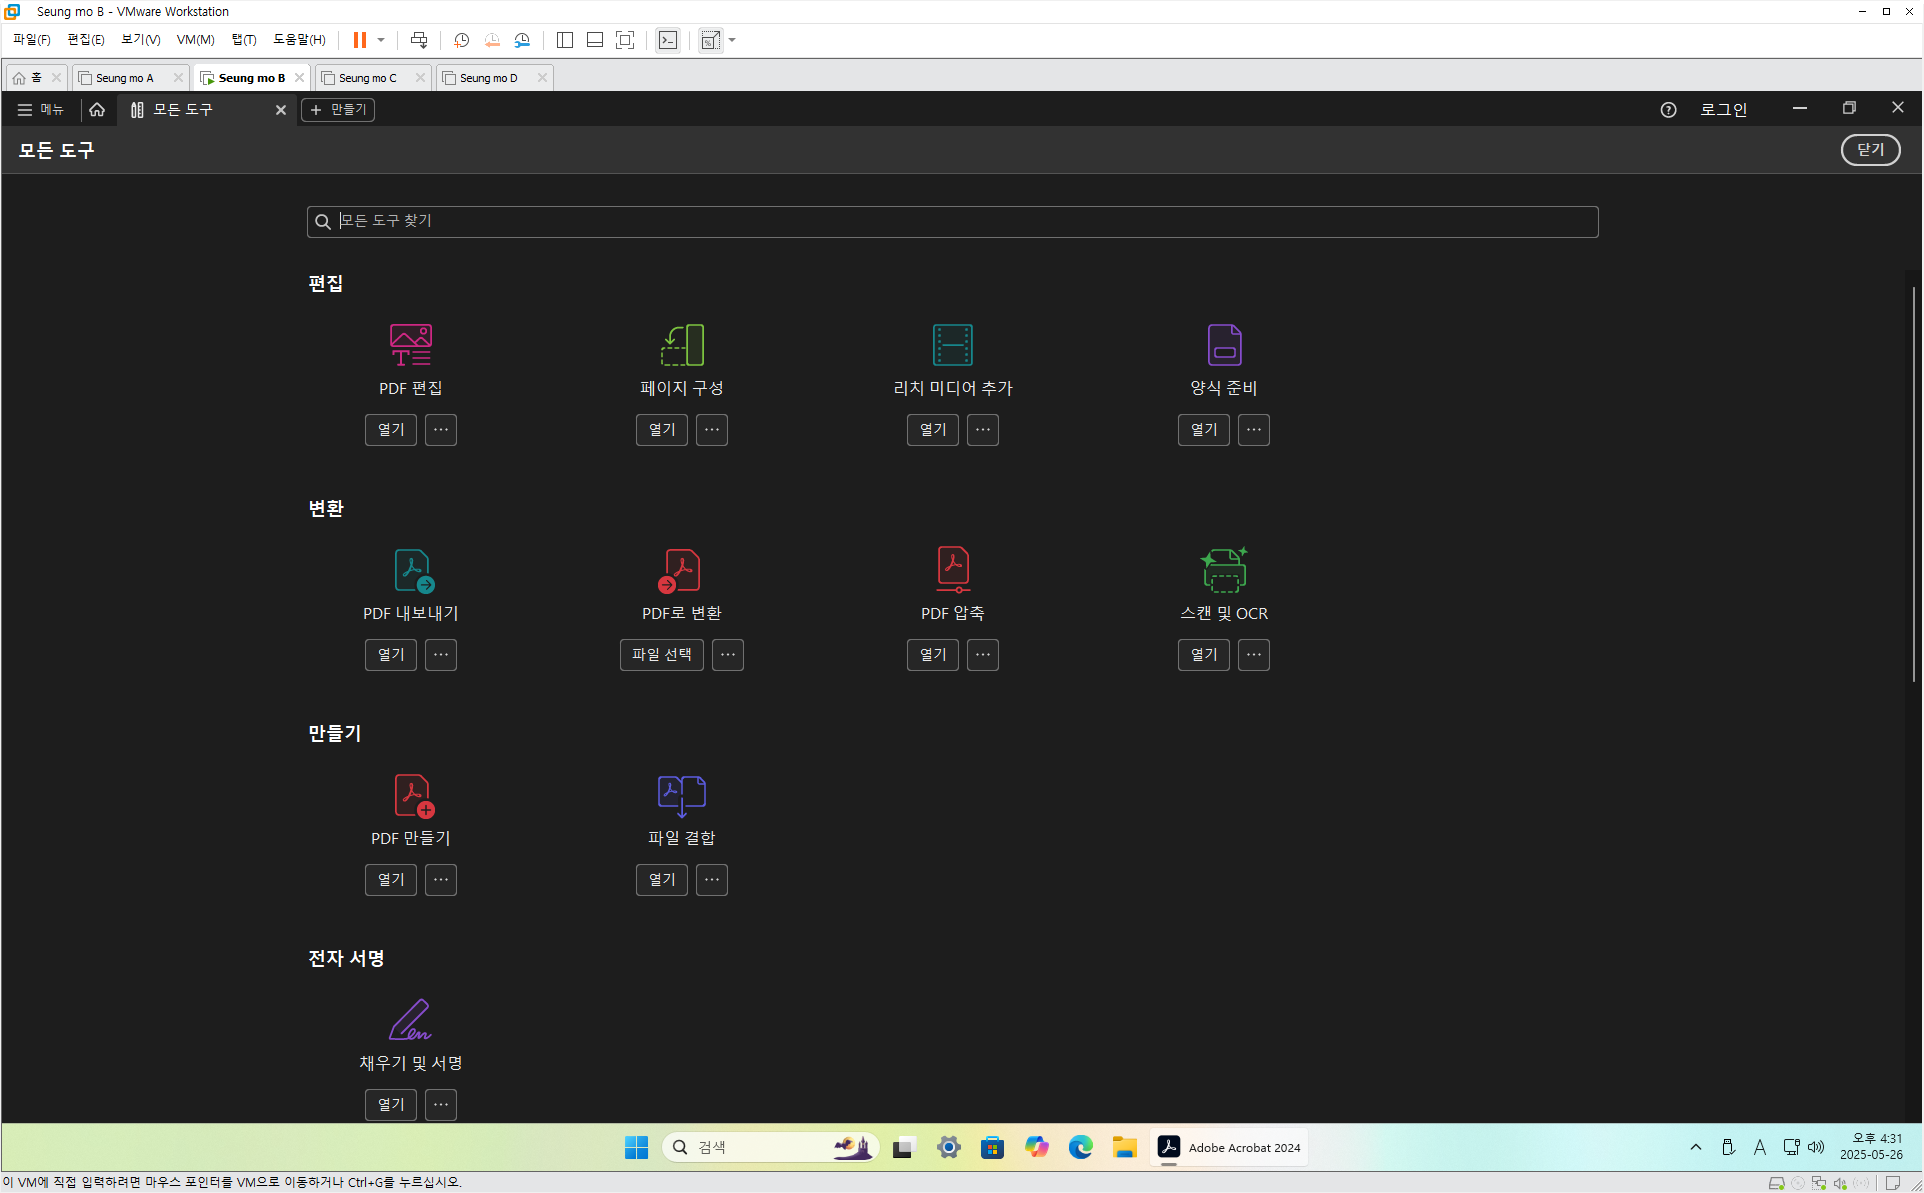Select the 리치 미디어 추가 icon

coord(952,345)
